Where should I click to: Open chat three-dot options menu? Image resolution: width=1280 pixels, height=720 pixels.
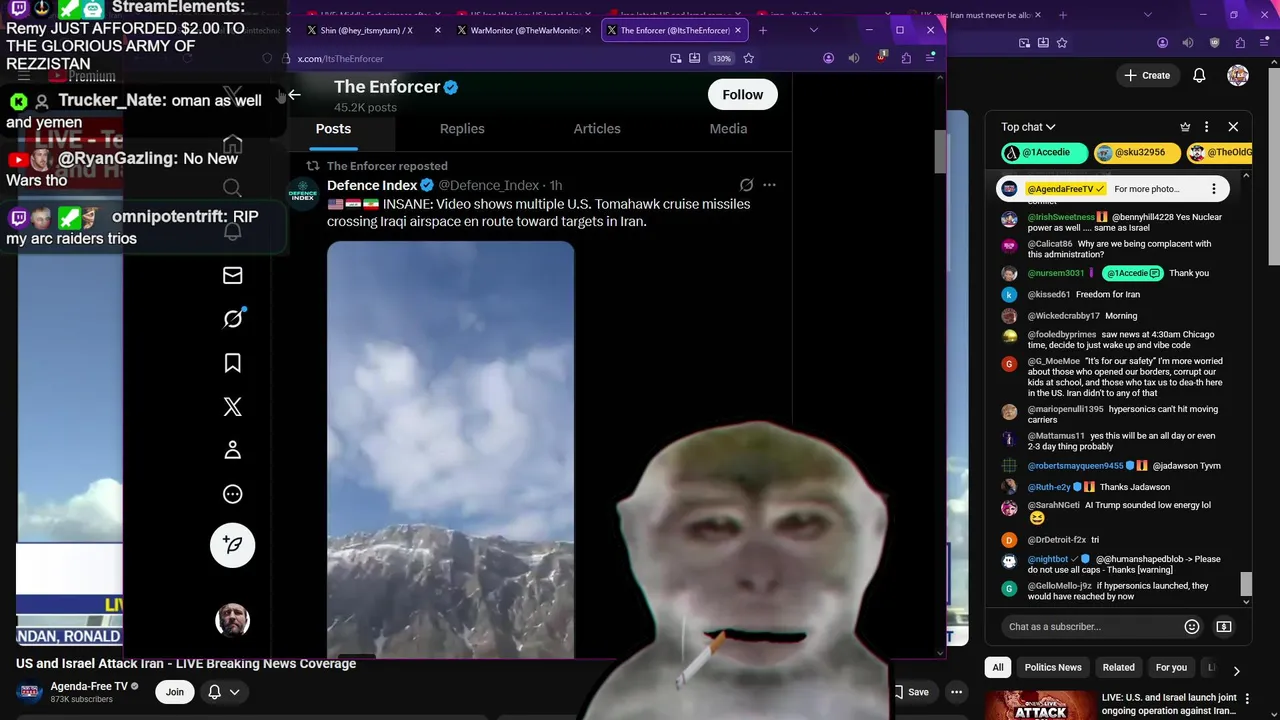coord(1206,127)
